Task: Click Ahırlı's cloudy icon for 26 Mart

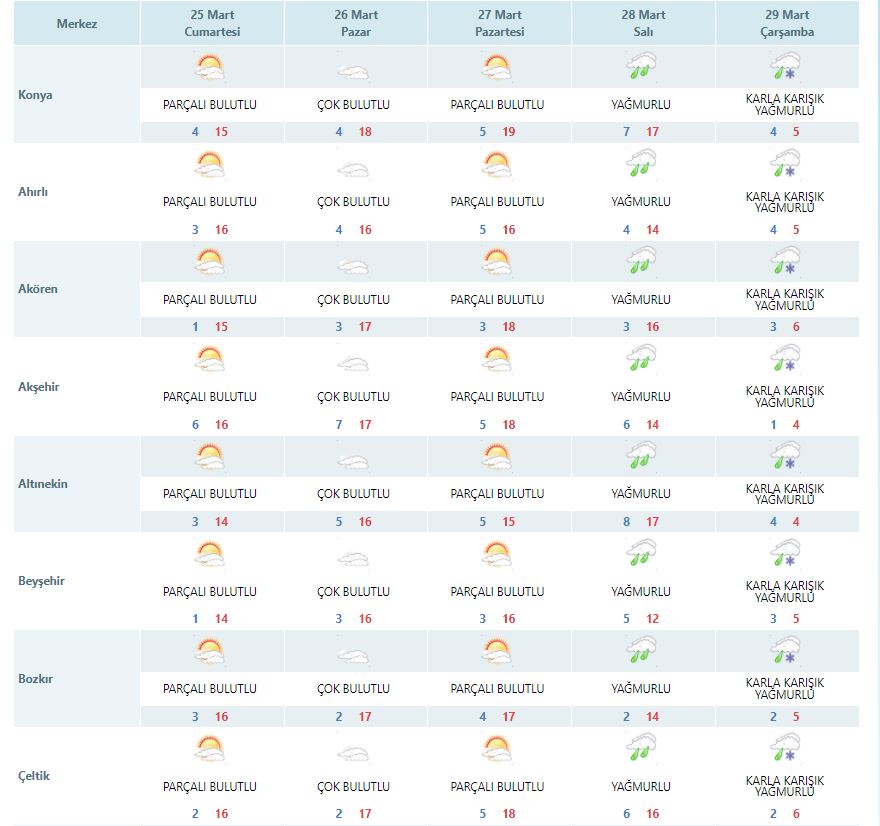Action: coord(353,166)
